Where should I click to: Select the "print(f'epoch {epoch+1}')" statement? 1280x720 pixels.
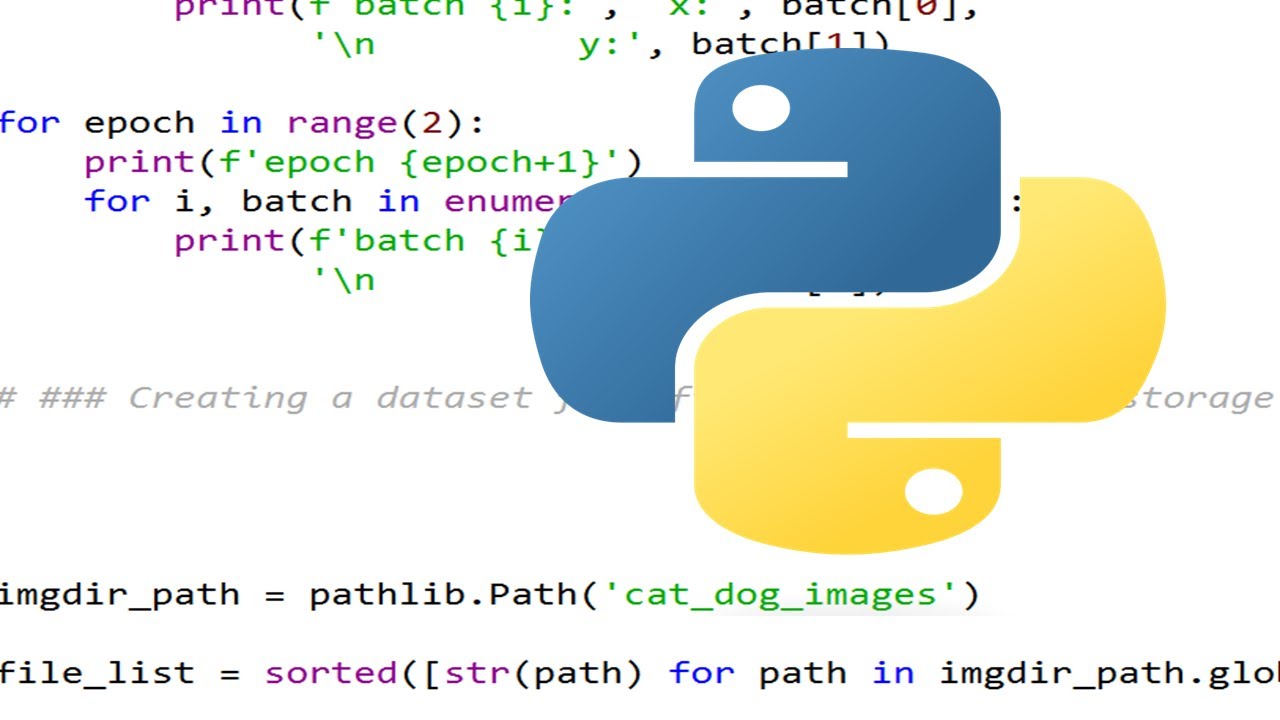[363, 162]
